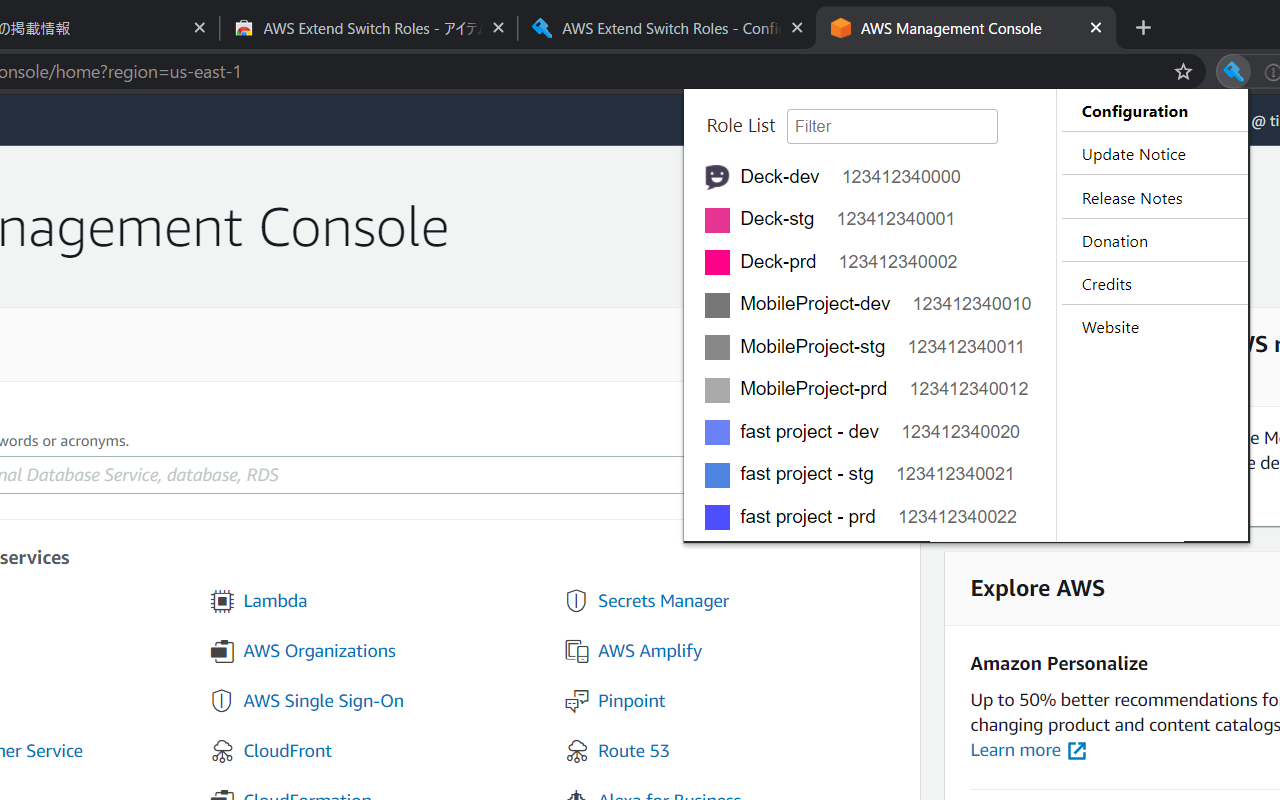Select Release Notes from the Configuration menu
This screenshot has width=1280, height=800.
pos(1131,197)
